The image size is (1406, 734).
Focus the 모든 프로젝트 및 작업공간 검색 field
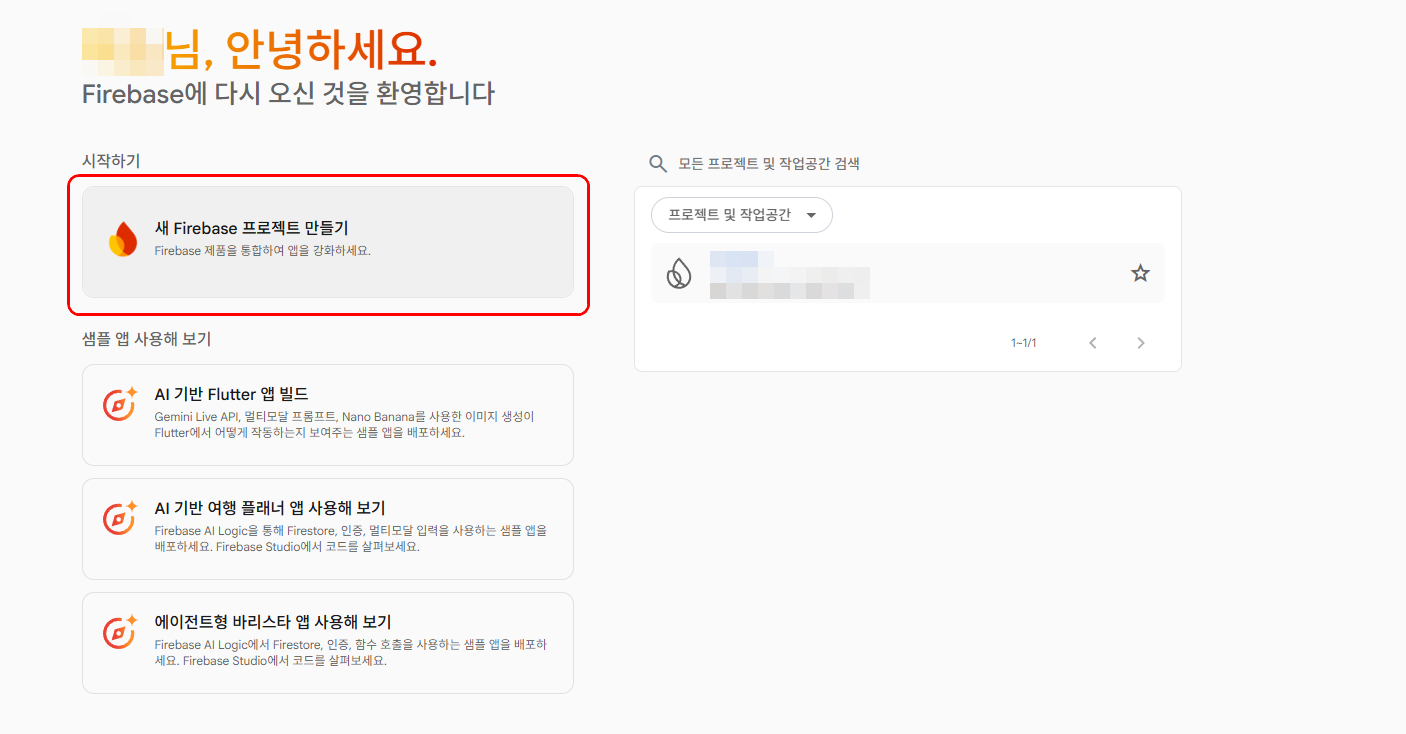[x=769, y=163]
